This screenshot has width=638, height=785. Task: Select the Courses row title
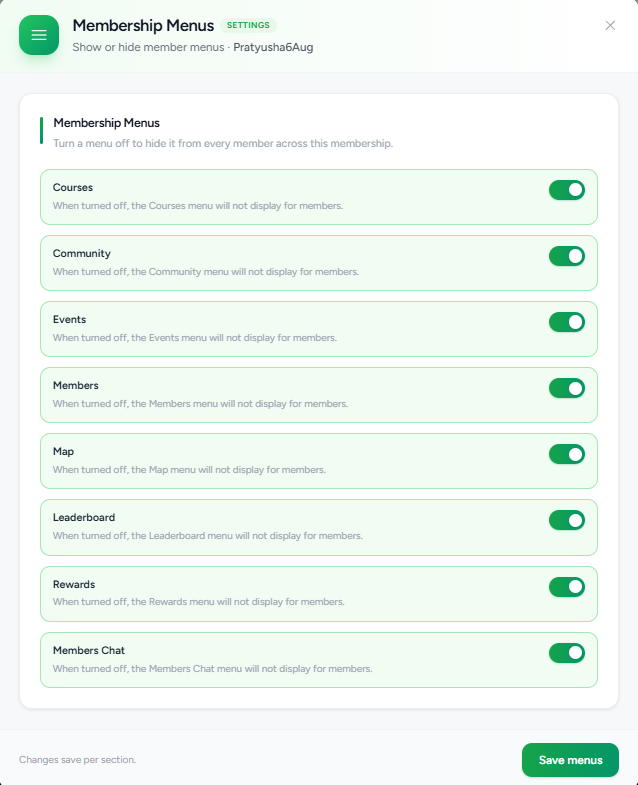coord(73,187)
